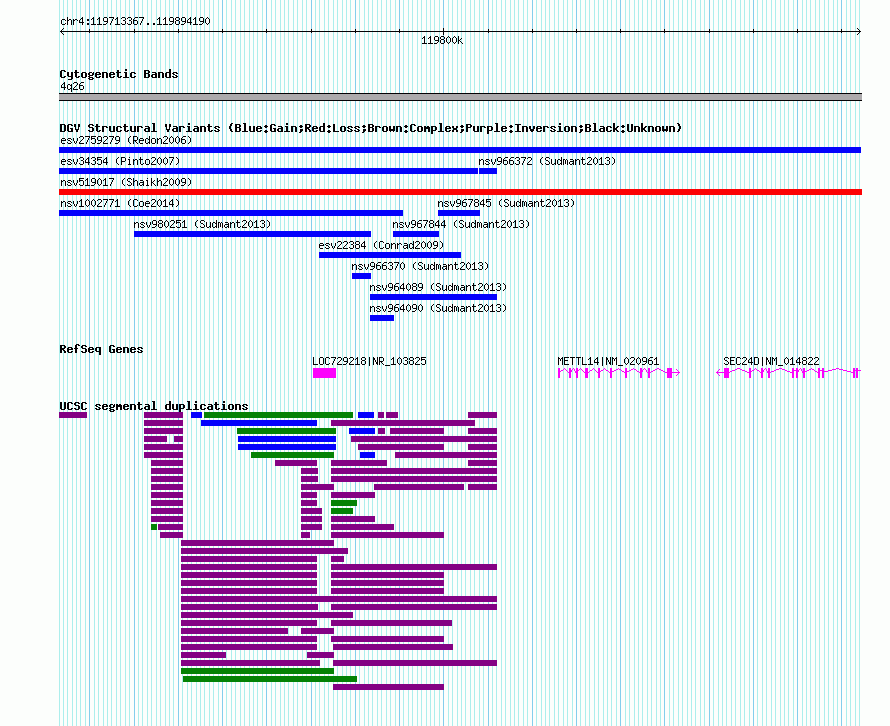Select the nsv980251 blue variant bar

[x=253, y=234]
